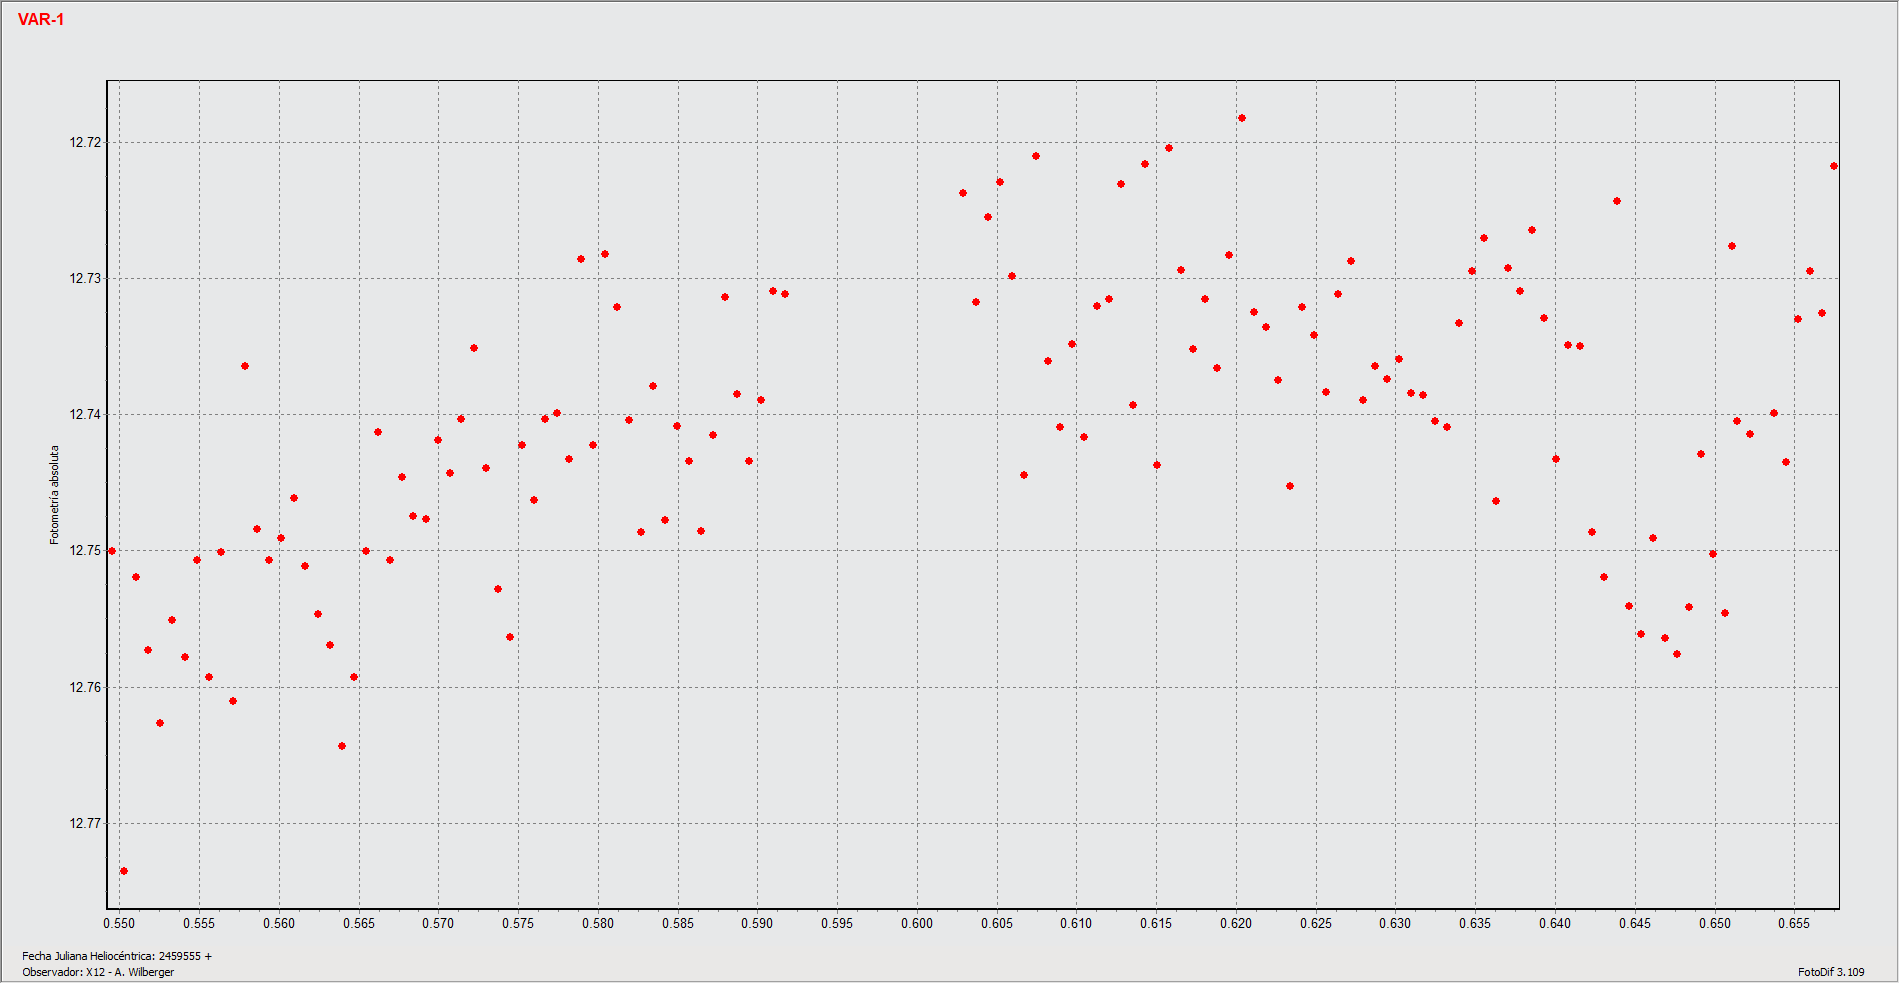Click the 0.550 x-axis tick label
This screenshot has height=984, width=1900.
click(x=119, y=924)
